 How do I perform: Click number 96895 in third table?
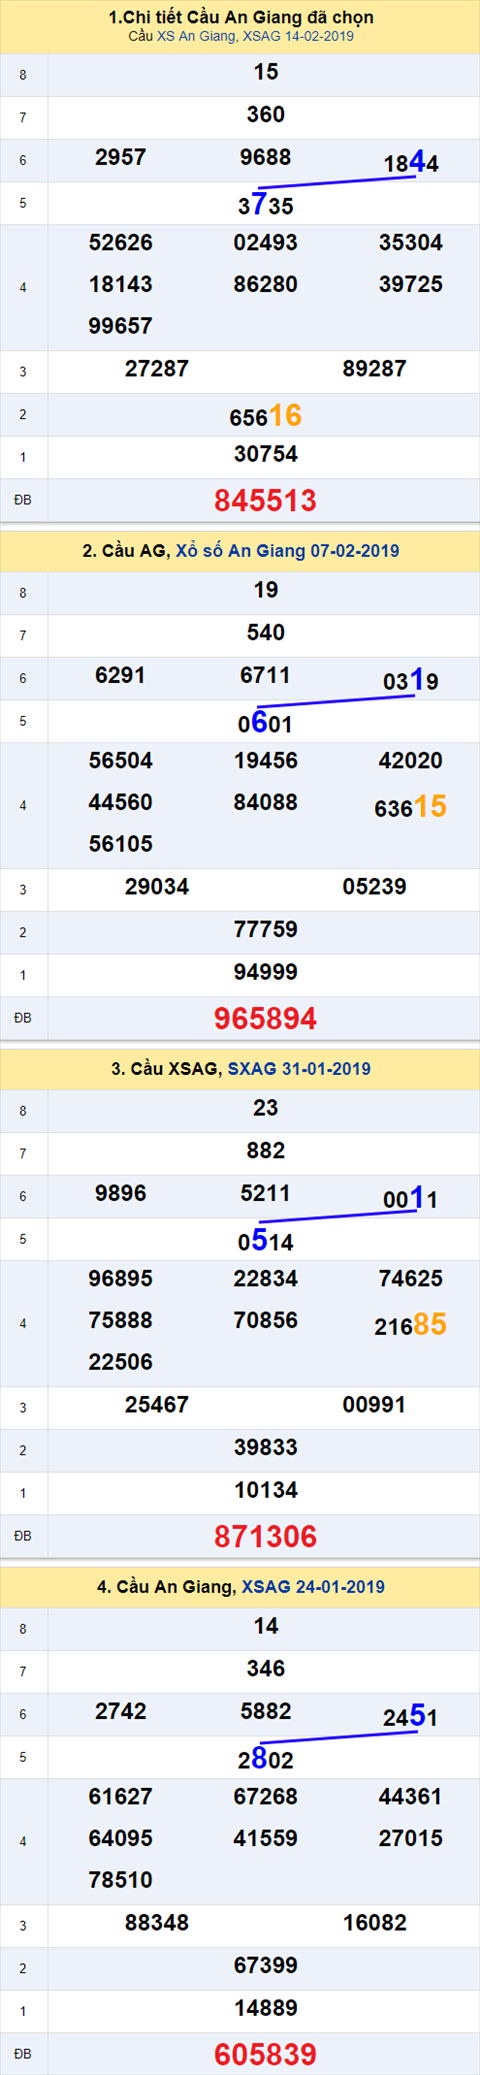[120, 1279]
